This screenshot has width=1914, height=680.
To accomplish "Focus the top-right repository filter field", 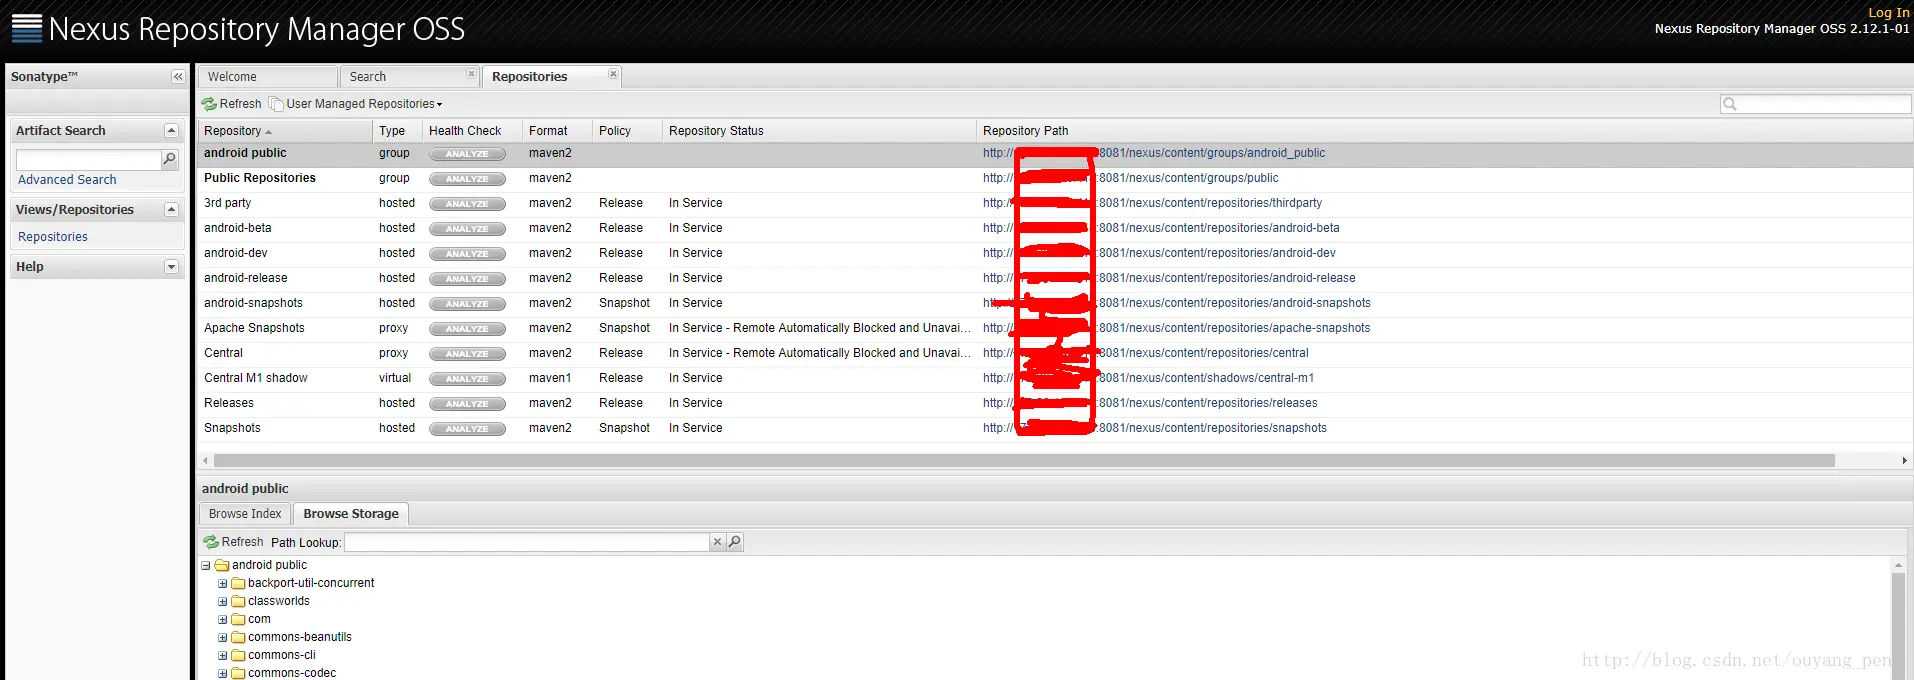I will (1825, 104).
